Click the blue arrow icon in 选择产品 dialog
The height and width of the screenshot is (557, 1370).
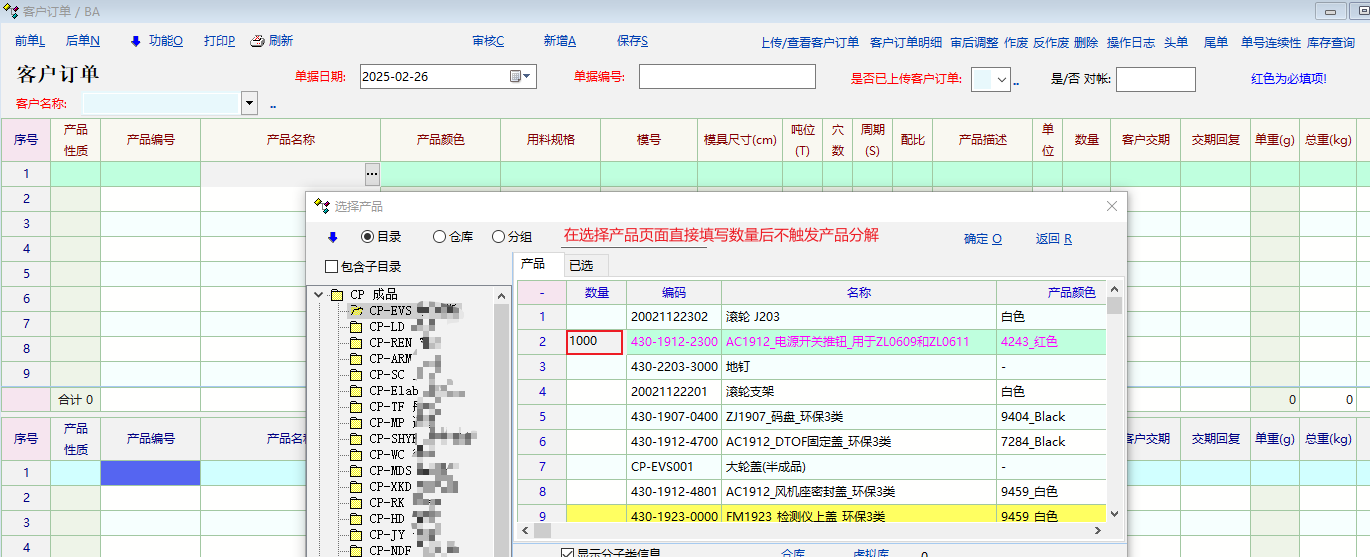click(332, 237)
